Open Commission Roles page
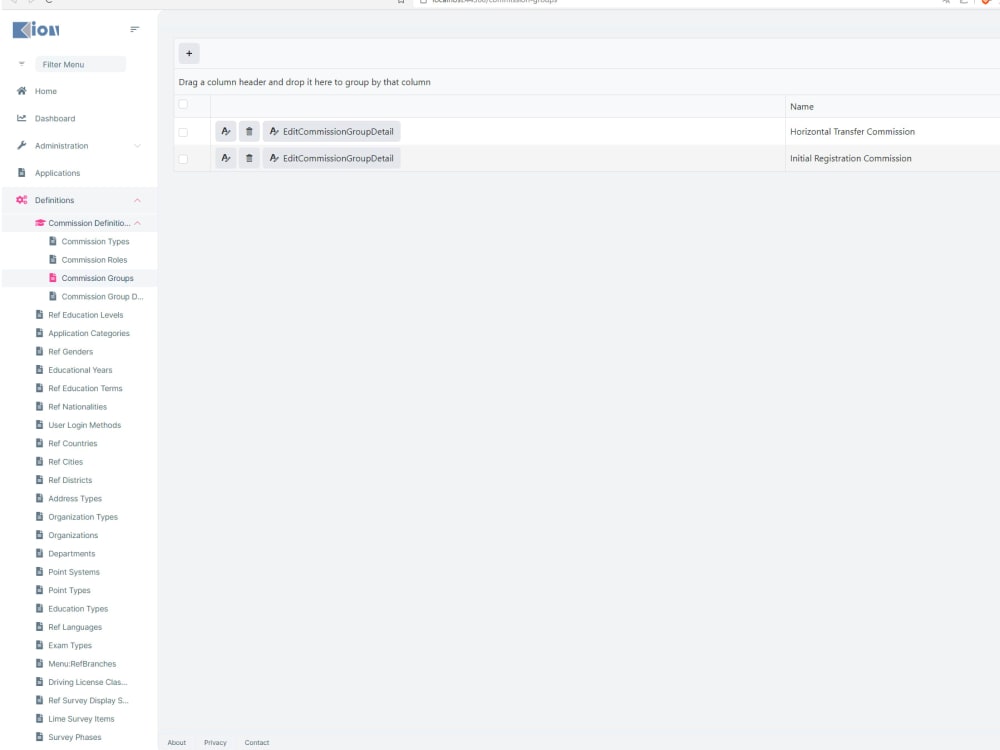This screenshot has height=750, width=1000. tap(94, 260)
